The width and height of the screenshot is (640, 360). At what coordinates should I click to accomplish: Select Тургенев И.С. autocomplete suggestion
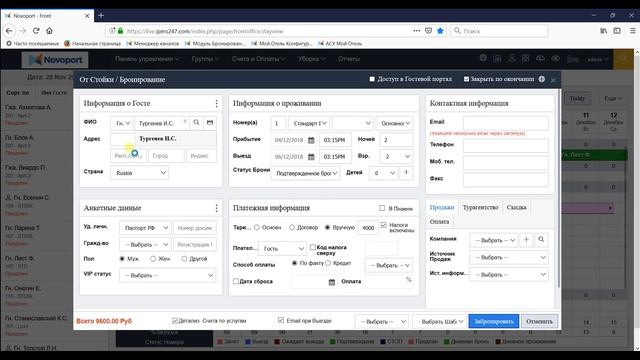[176, 139]
